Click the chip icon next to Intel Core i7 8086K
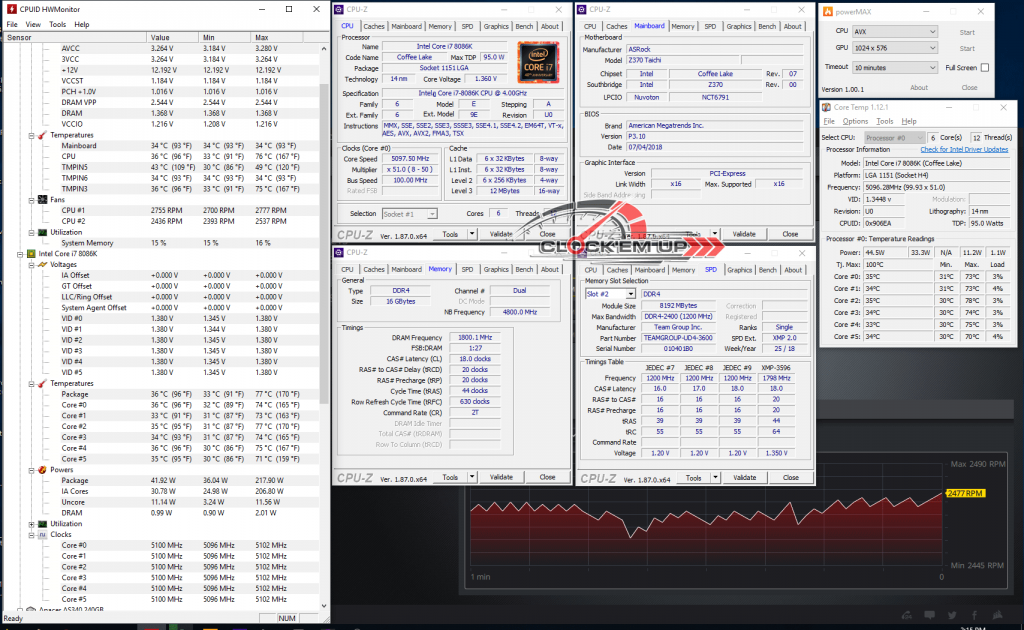The image size is (1024, 630). coord(31,254)
